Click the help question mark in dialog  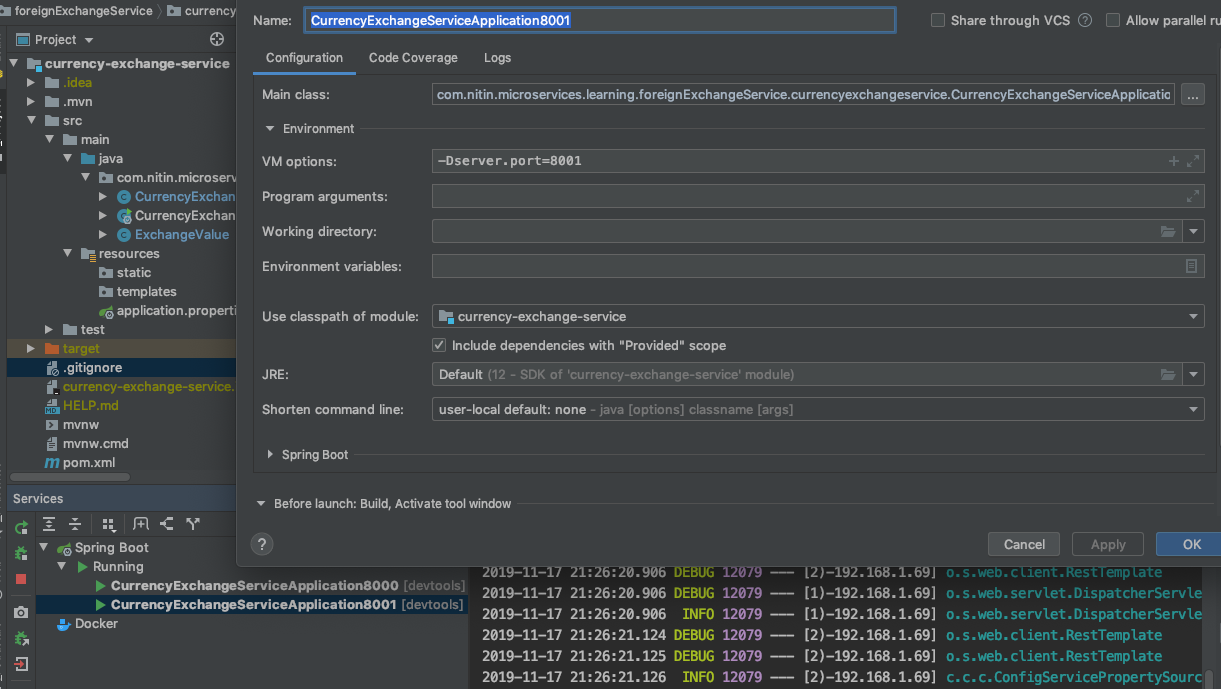[262, 544]
